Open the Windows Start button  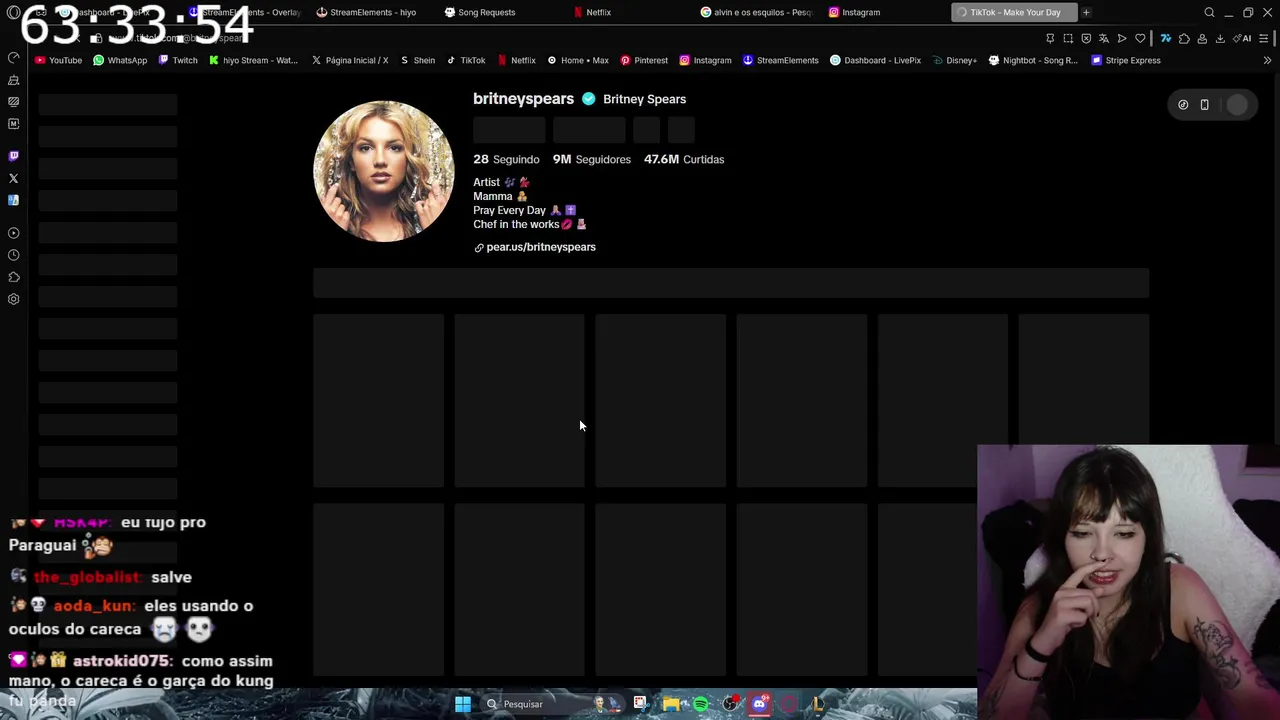coord(462,704)
